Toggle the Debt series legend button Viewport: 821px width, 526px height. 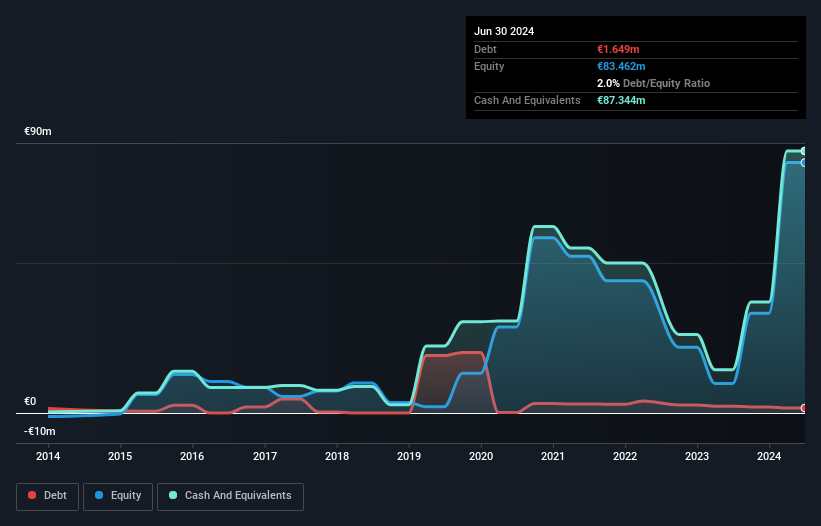[47, 496]
